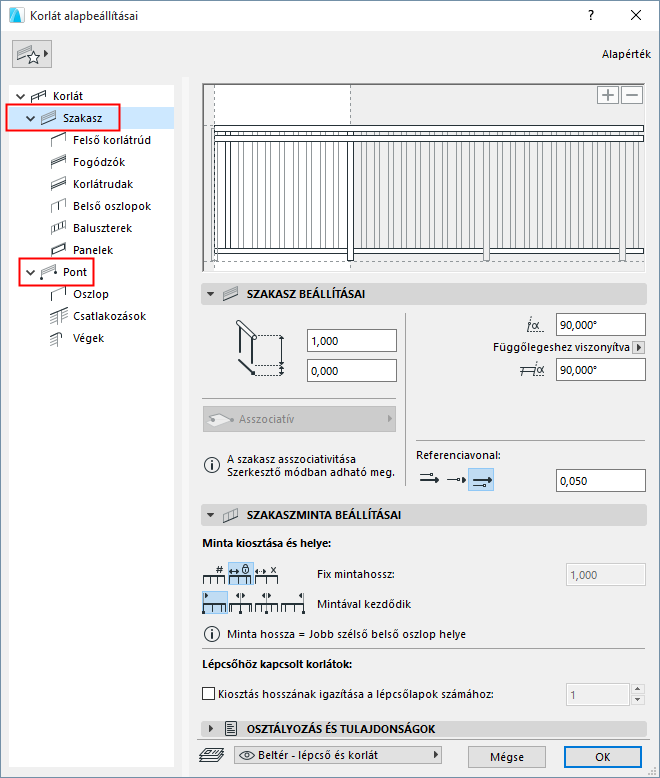Enable Kiosztás hosszának igazítása checkbox
Screen dimensions: 660x778
coord(208,694)
